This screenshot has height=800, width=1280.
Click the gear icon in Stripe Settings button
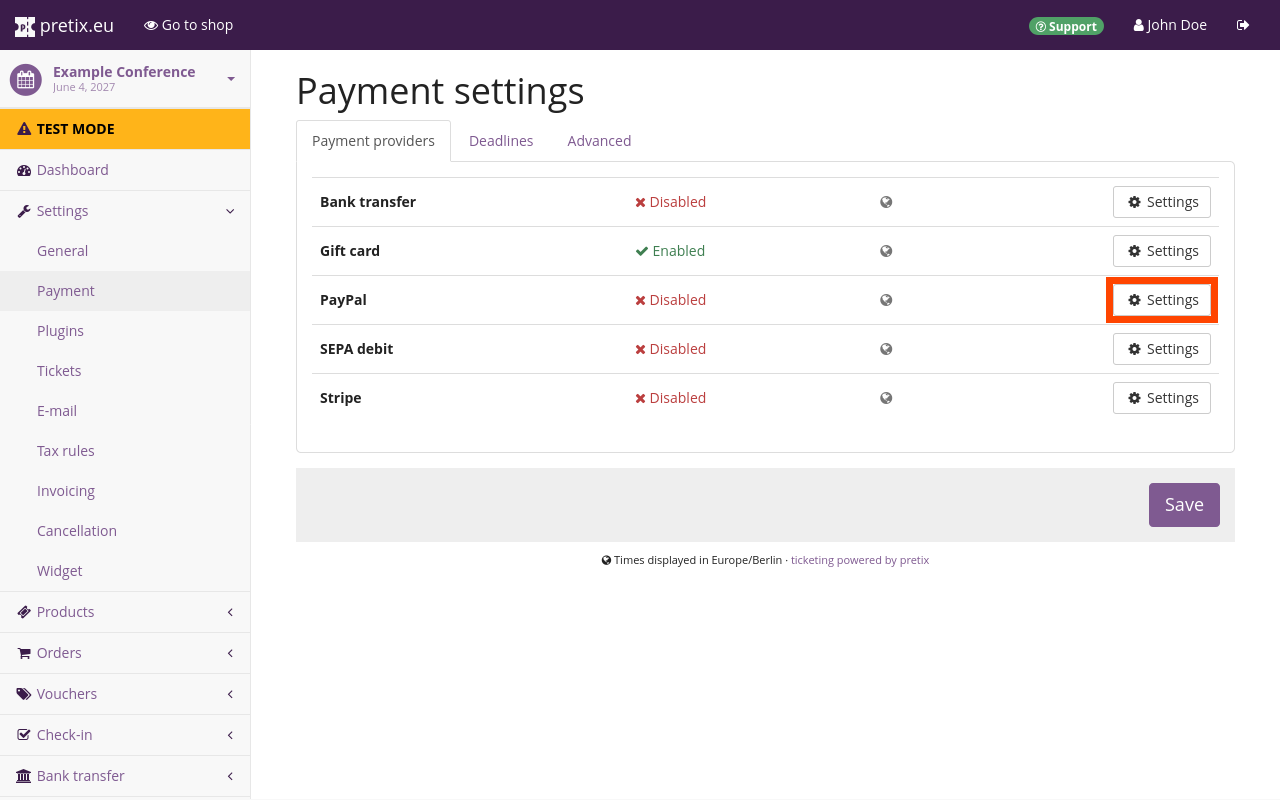1134,398
